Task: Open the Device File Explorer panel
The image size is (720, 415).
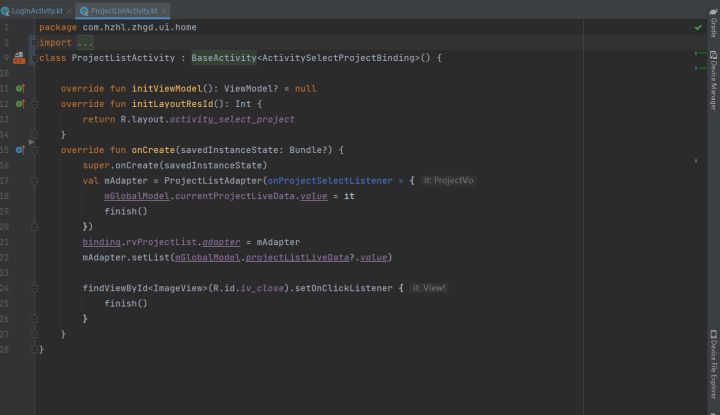Action: tap(713, 365)
